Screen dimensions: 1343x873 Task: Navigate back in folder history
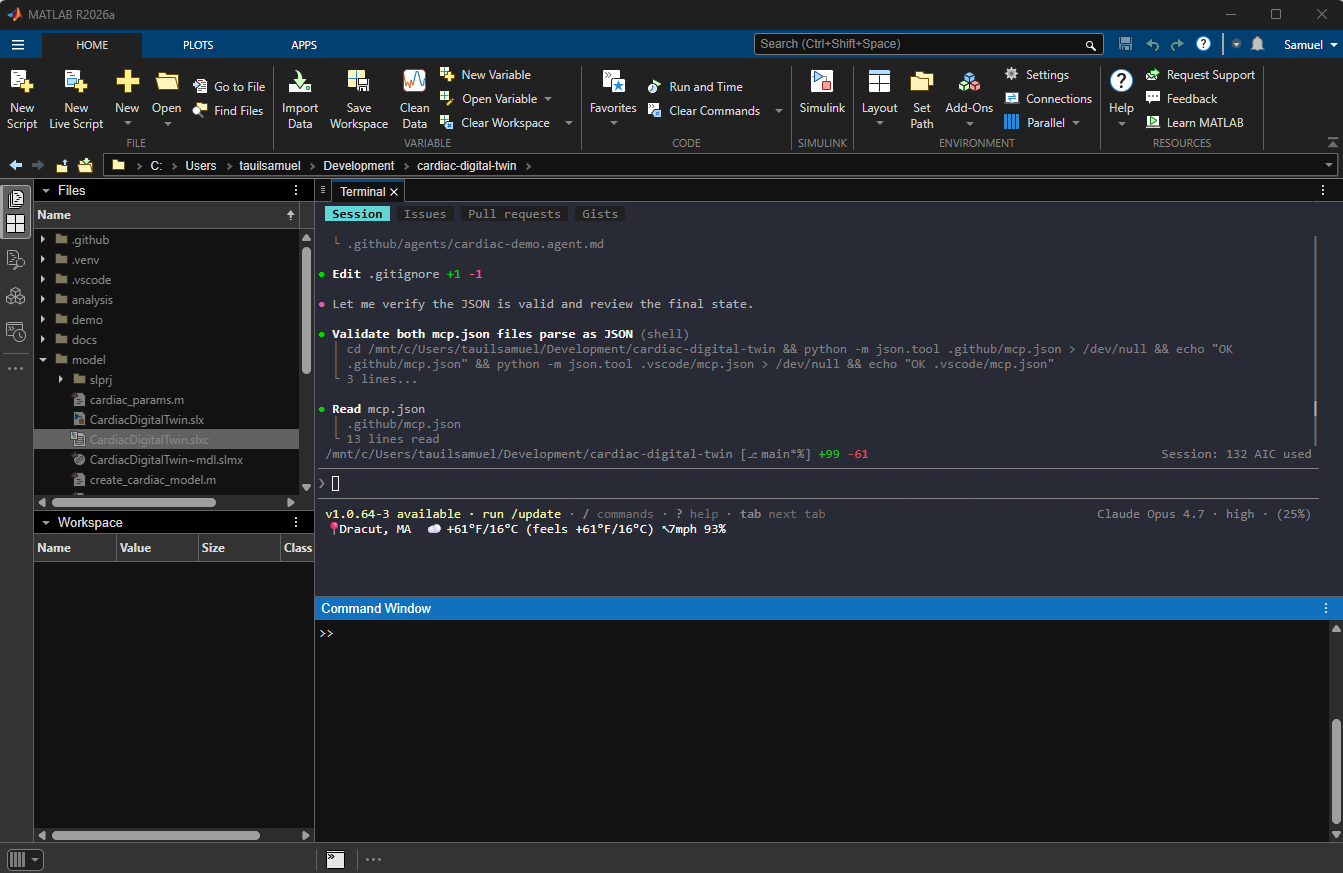[16, 165]
